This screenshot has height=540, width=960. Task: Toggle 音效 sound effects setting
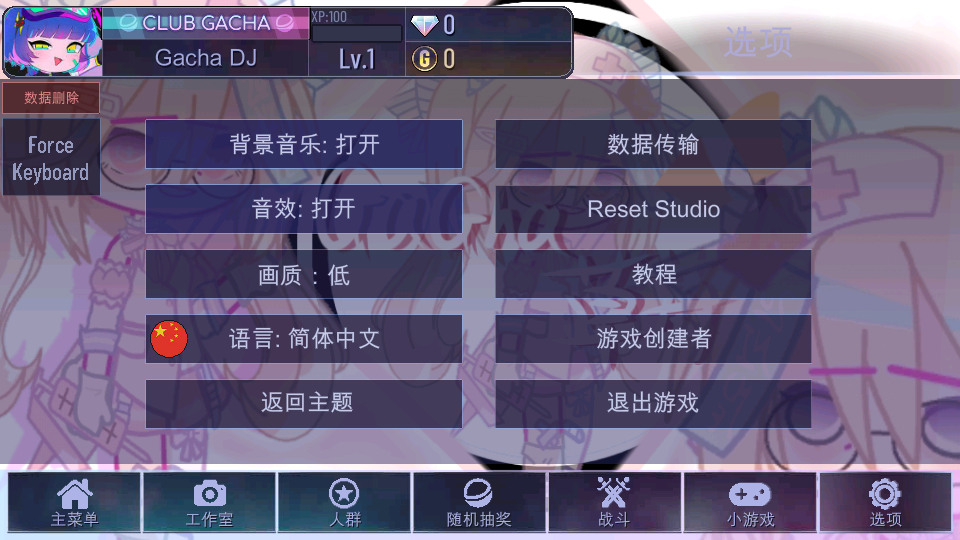point(304,209)
